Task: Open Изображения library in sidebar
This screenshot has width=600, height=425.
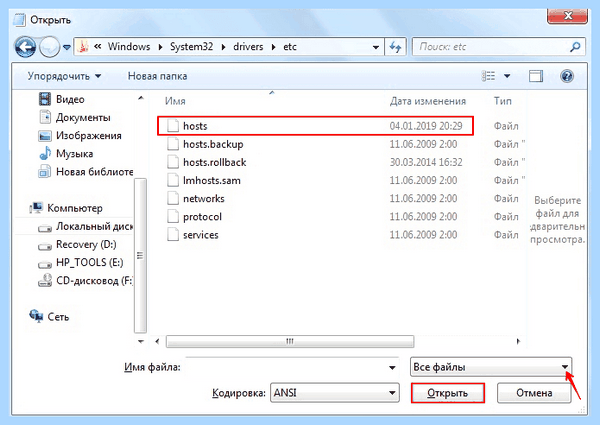Action: pyautogui.click(x=80, y=135)
